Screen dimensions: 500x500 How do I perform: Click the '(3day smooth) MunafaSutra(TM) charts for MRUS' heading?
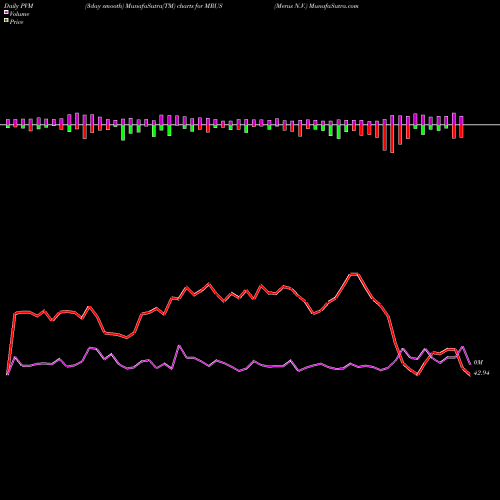click(x=154, y=6)
